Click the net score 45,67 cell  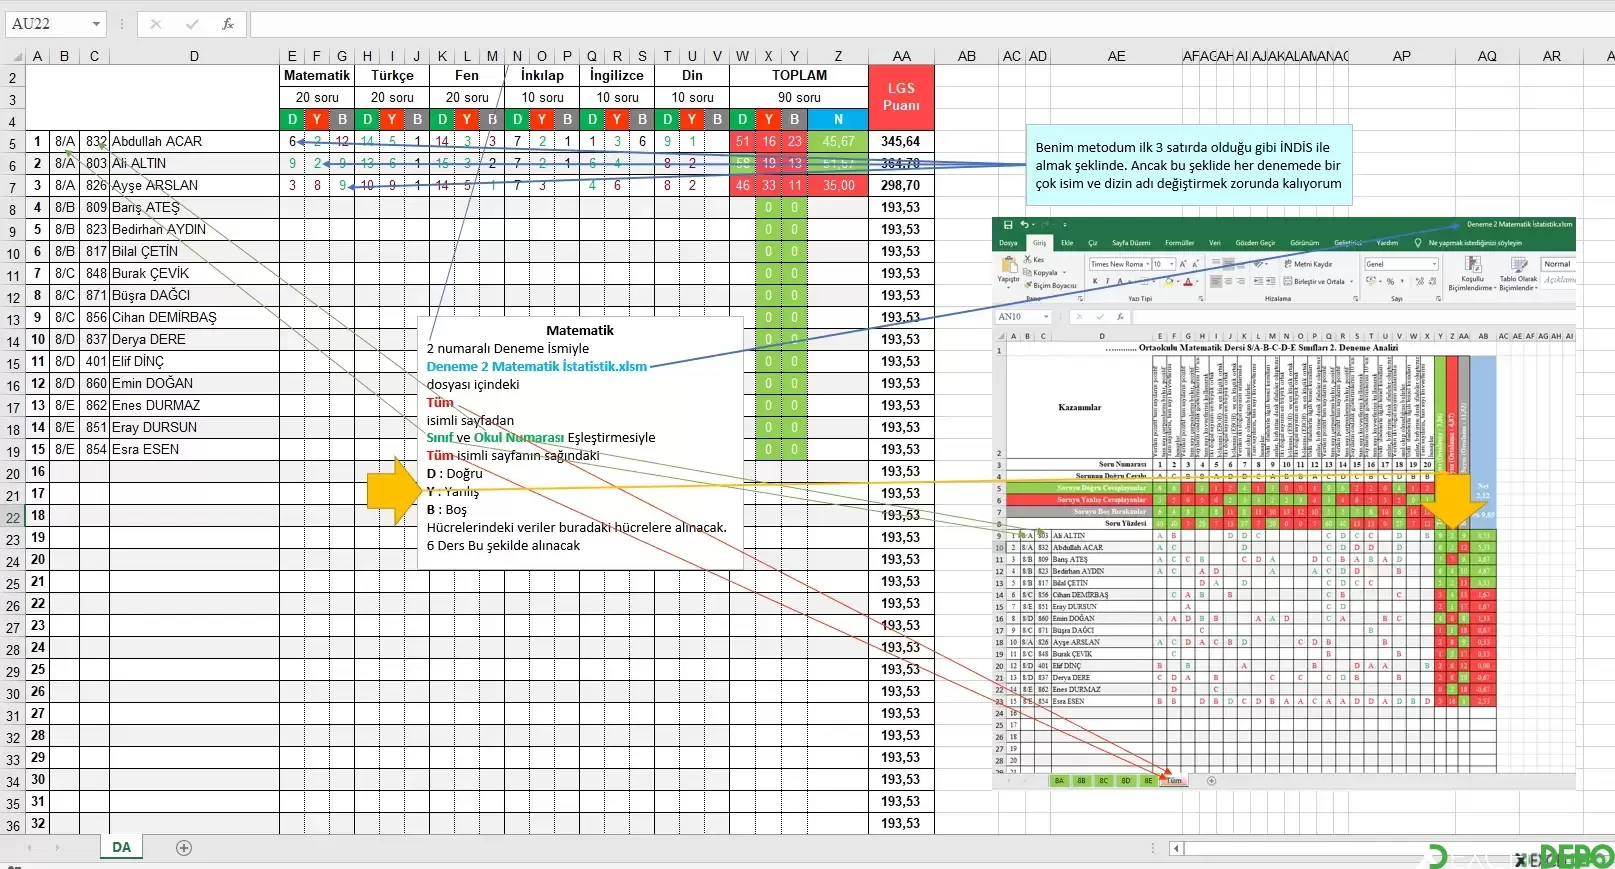point(838,142)
